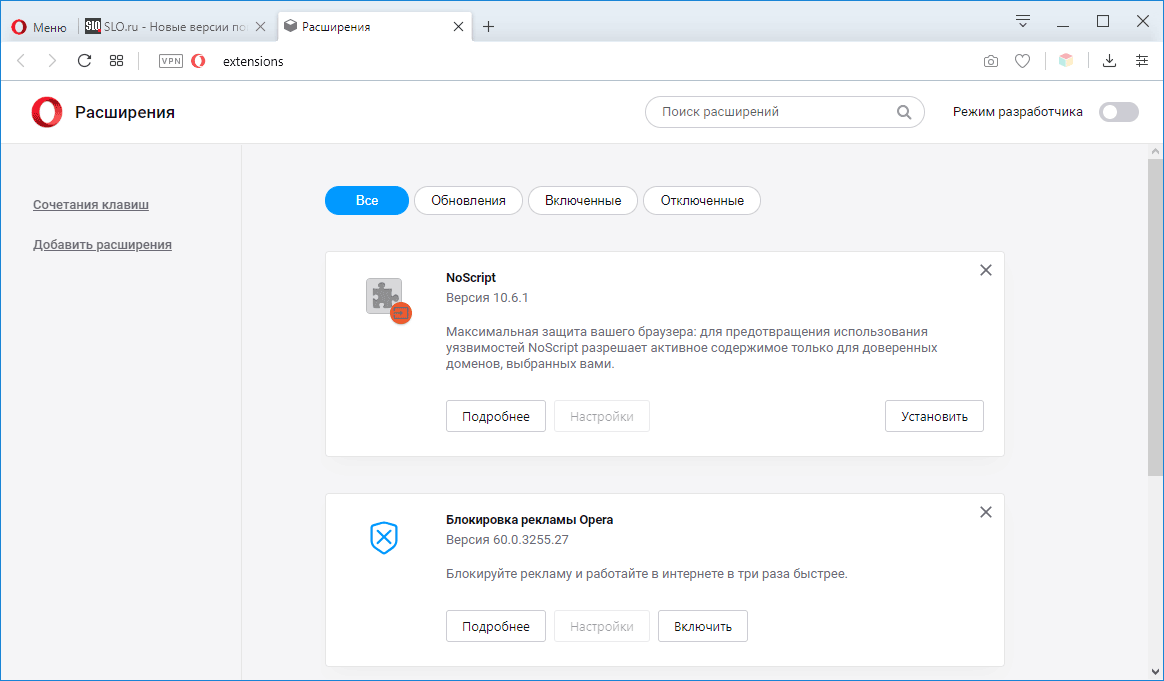The image size is (1164, 681).
Task: Open the tab menu icon in title bar
Action: click(x=1023, y=22)
